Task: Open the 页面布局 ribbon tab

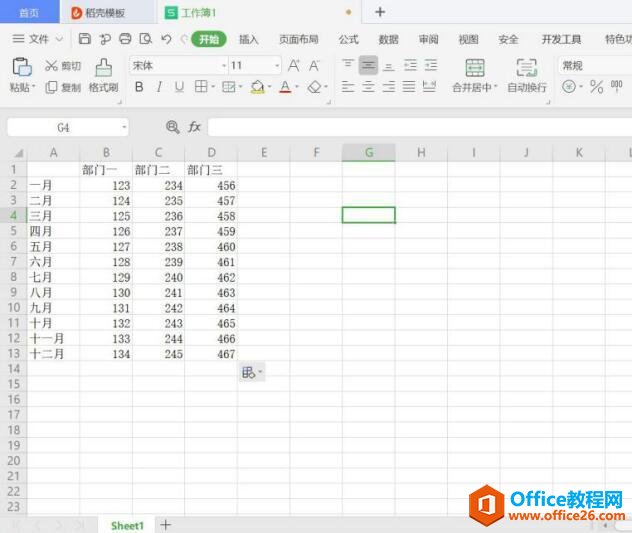Action: pyautogui.click(x=299, y=39)
